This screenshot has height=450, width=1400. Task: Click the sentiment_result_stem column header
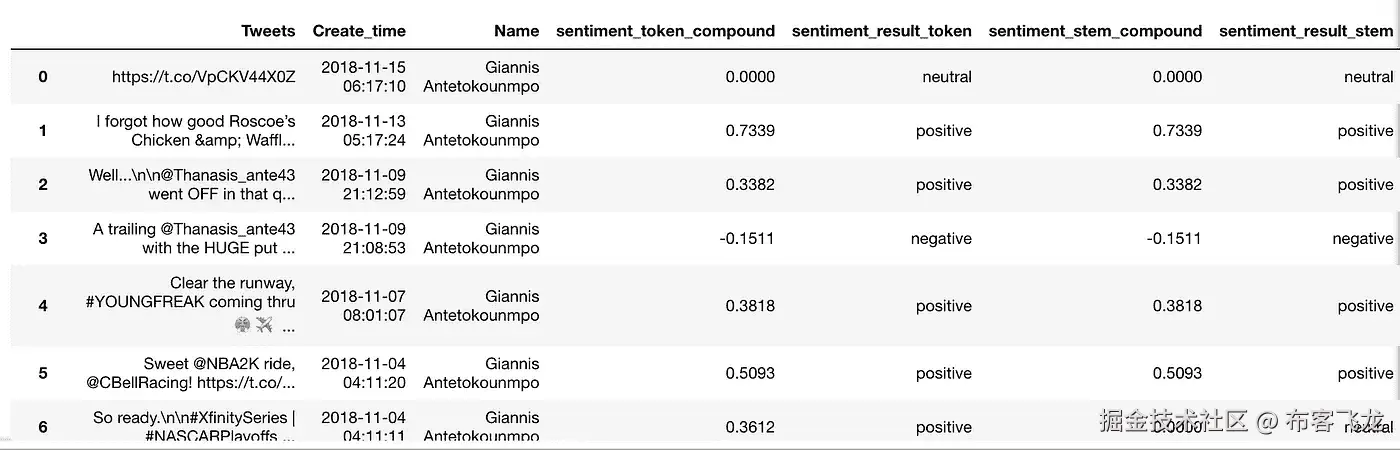pos(1305,31)
